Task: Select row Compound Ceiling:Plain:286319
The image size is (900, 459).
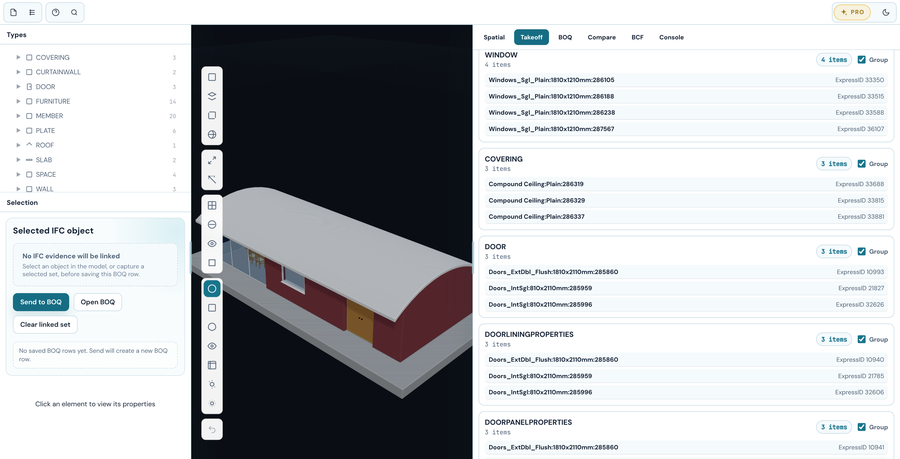Action: point(686,184)
